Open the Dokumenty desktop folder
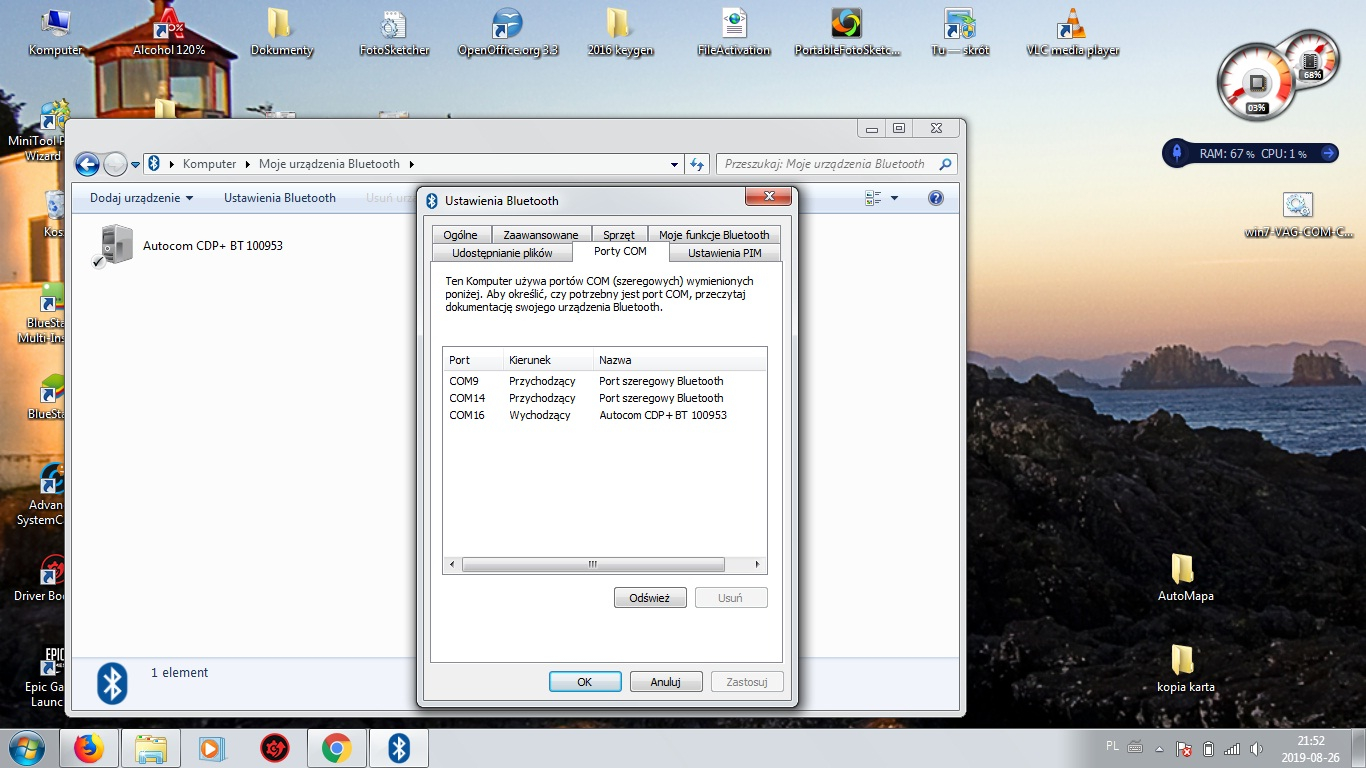Screen dimensions: 1366x768 tap(281, 32)
